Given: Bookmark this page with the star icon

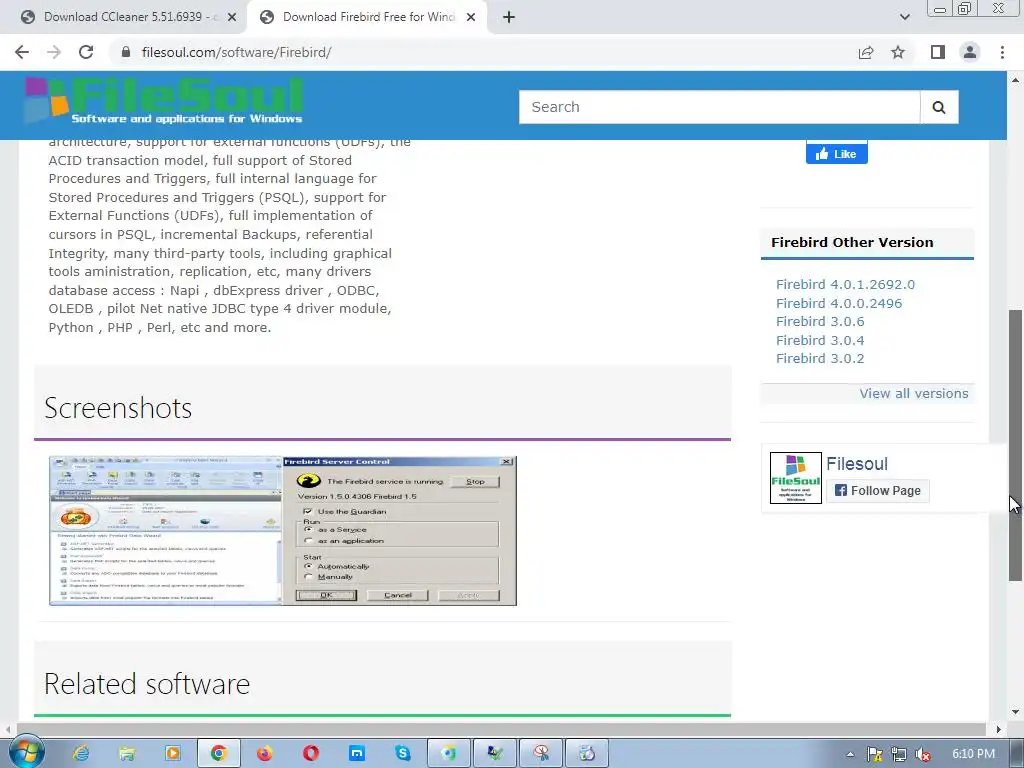Looking at the screenshot, I should tap(898, 52).
